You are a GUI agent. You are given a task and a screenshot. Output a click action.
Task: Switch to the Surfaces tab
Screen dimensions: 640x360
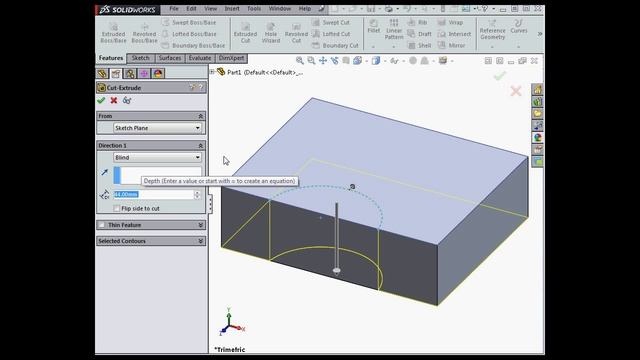pyautogui.click(x=170, y=58)
